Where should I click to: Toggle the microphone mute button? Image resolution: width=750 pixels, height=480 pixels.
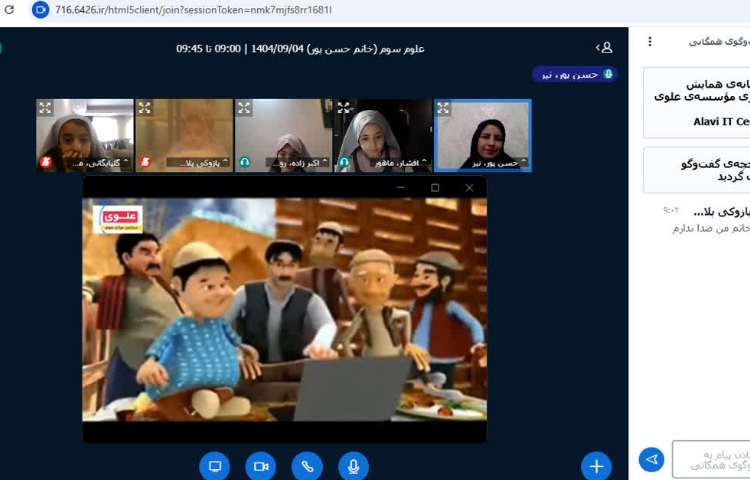352,466
